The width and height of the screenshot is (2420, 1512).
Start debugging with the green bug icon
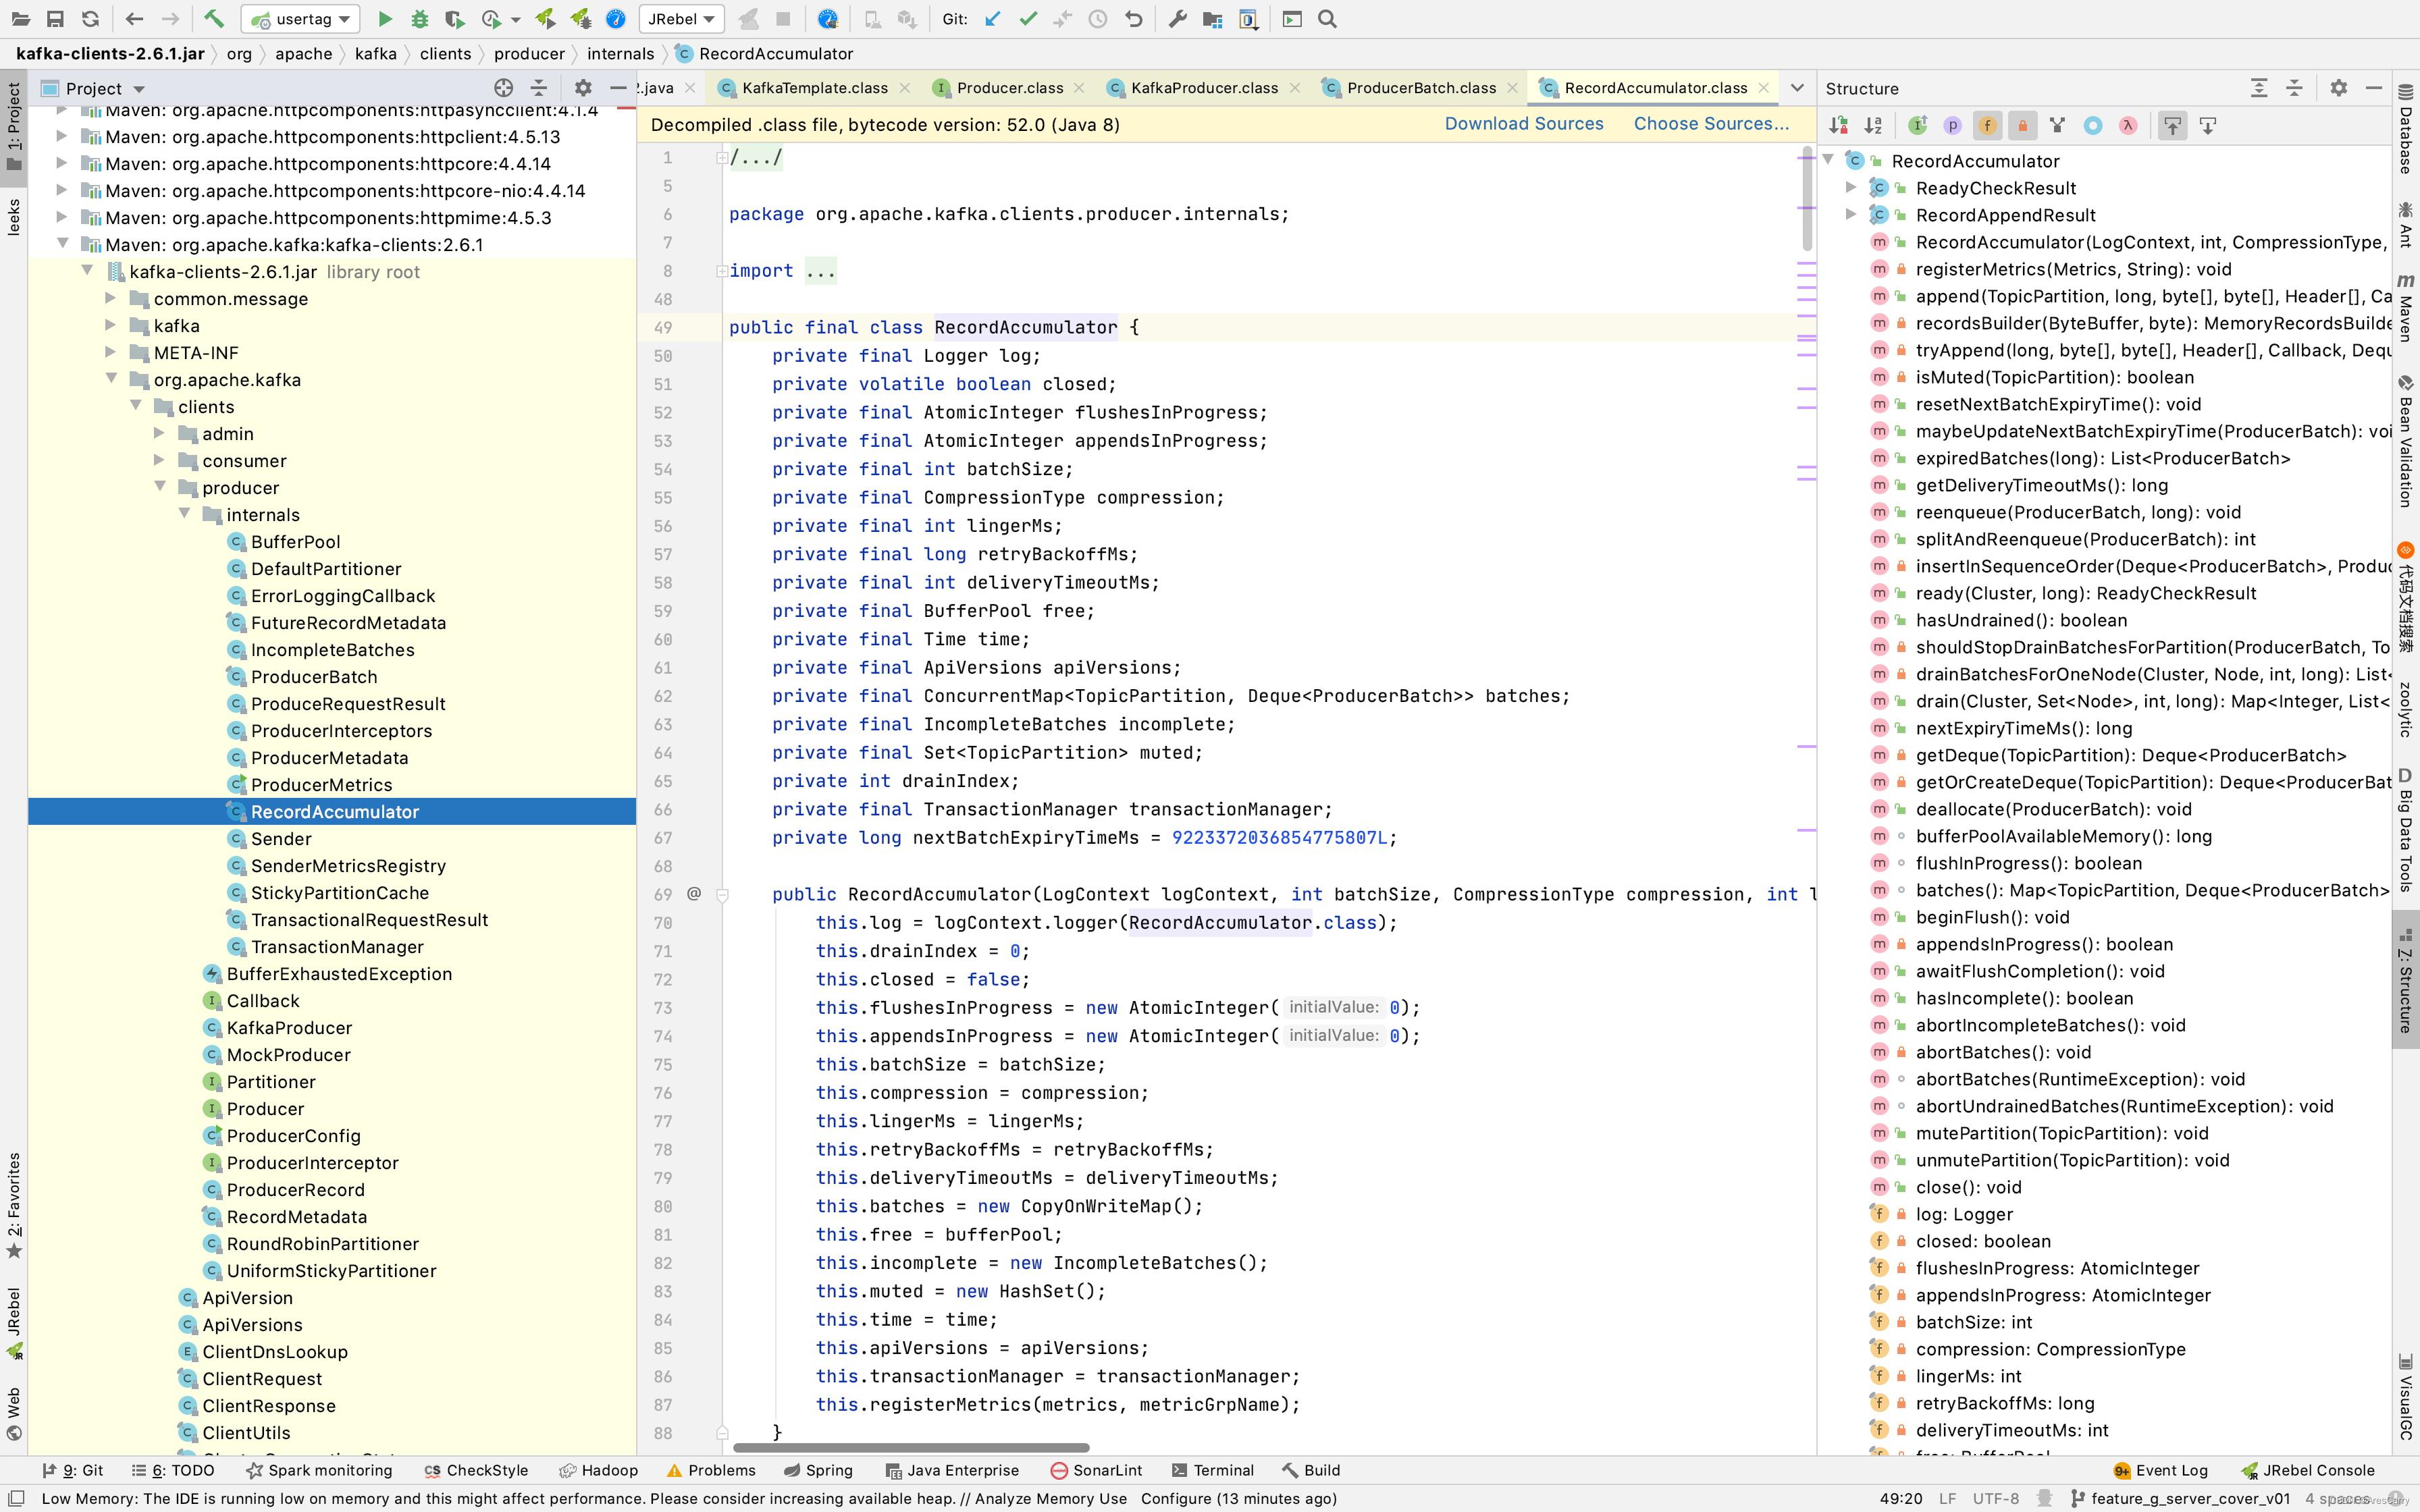(x=420, y=19)
